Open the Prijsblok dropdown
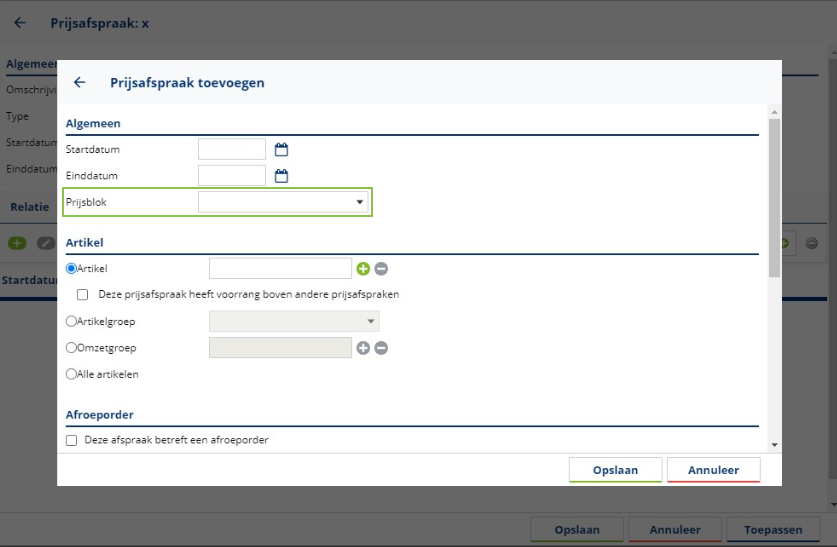 [284, 202]
